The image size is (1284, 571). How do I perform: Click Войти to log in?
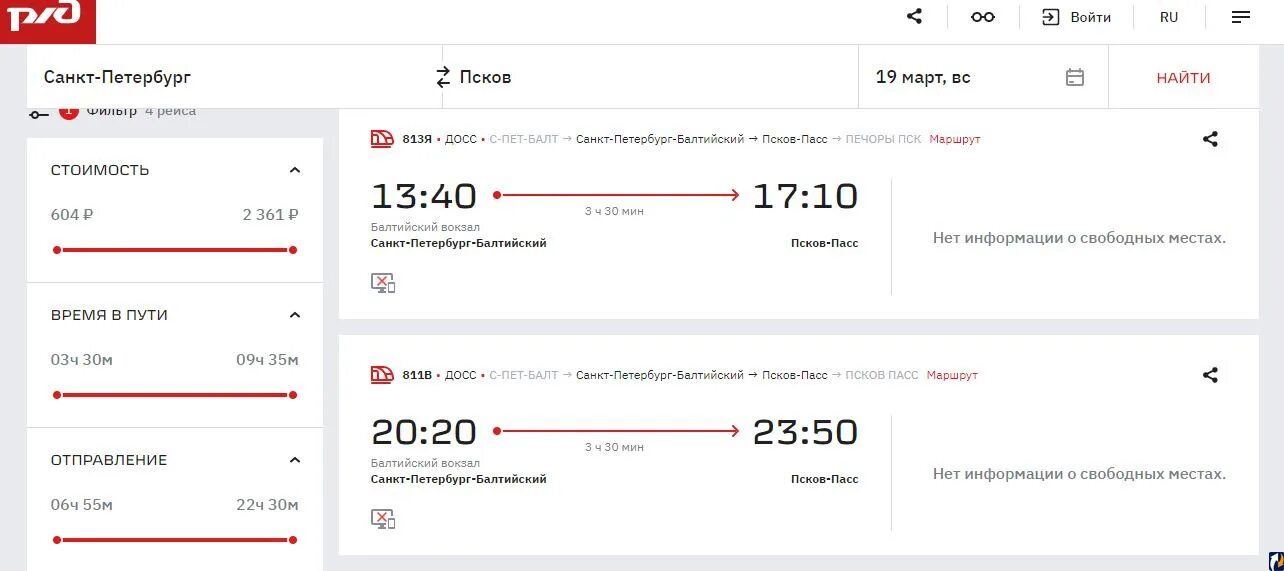(1077, 17)
